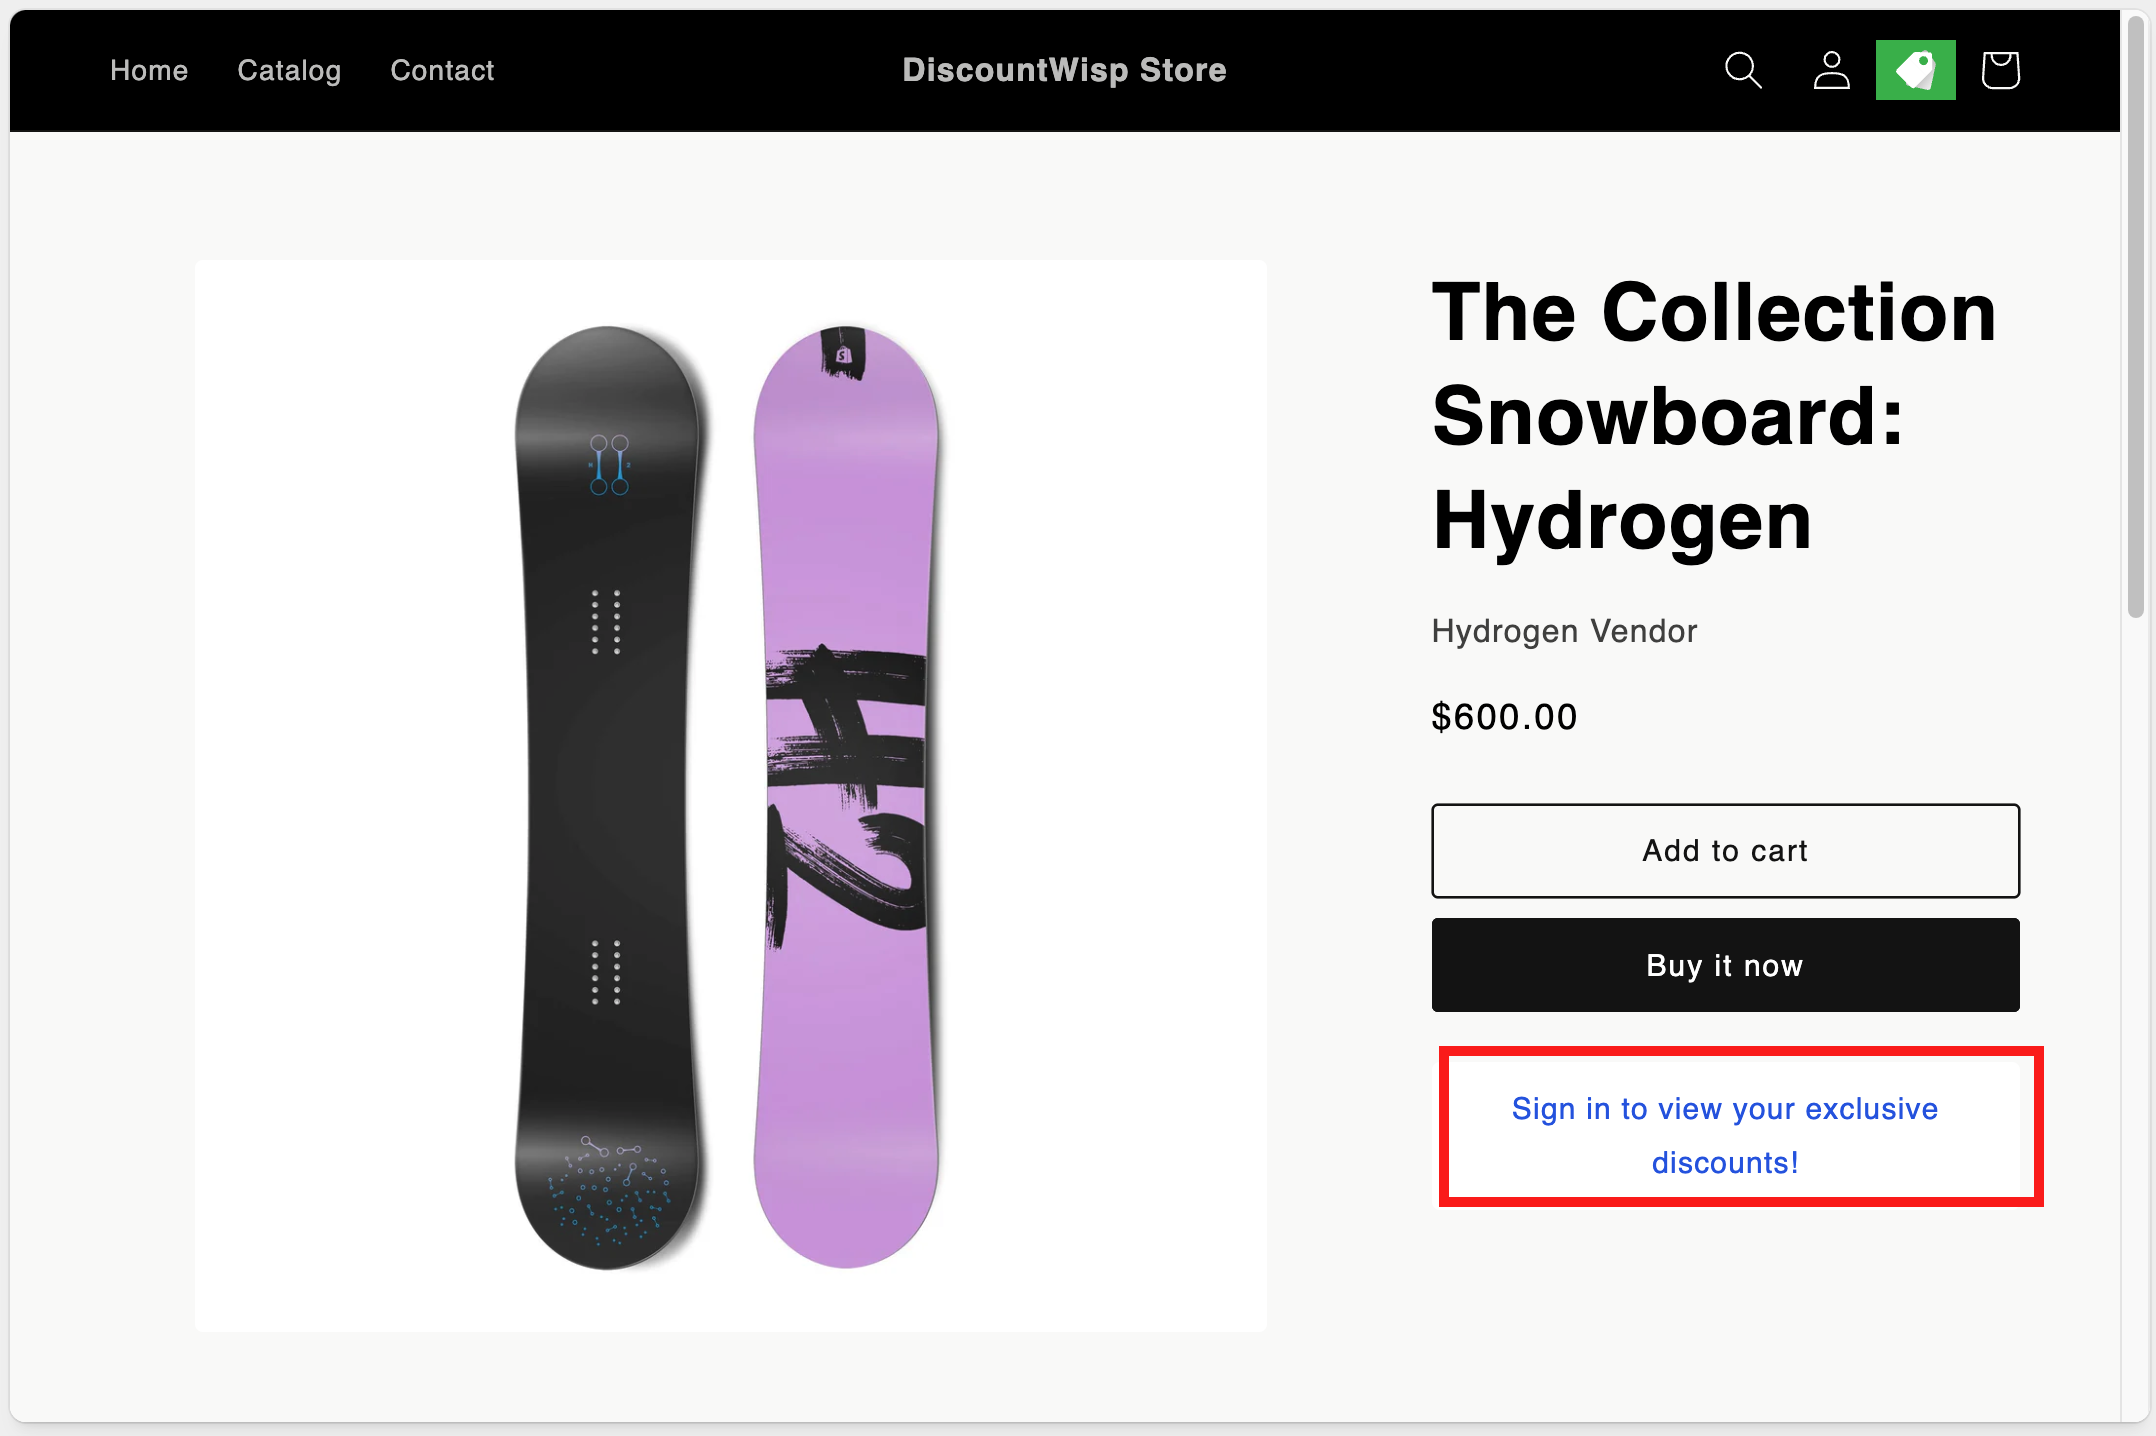
Task: Go to the Home menu item
Action: 149,70
